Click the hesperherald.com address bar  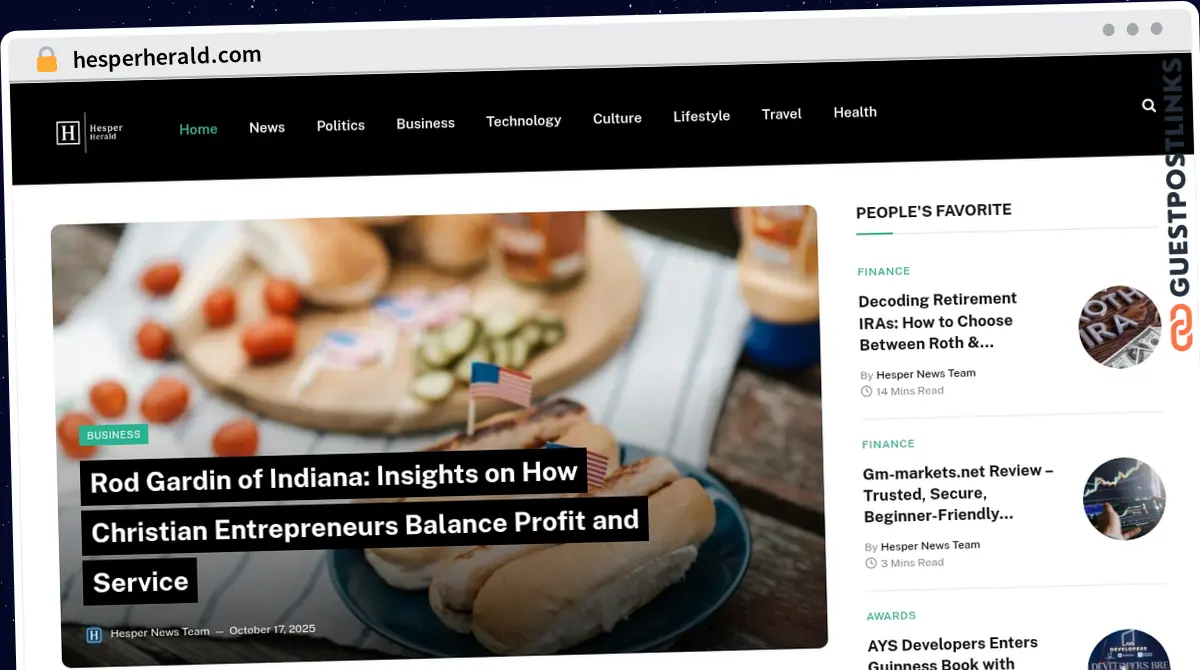167,57
